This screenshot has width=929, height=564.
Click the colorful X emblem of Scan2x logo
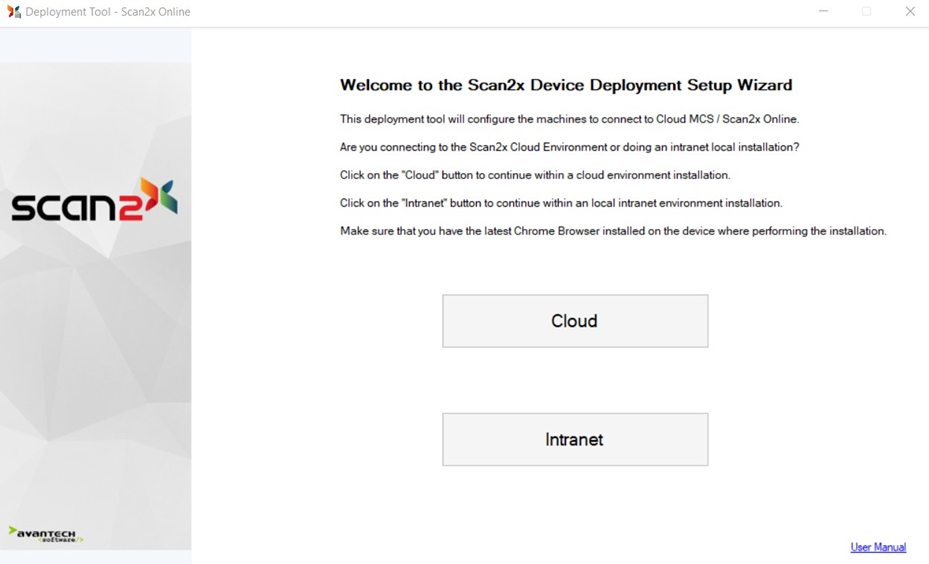pyautogui.click(x=159, y=196)
